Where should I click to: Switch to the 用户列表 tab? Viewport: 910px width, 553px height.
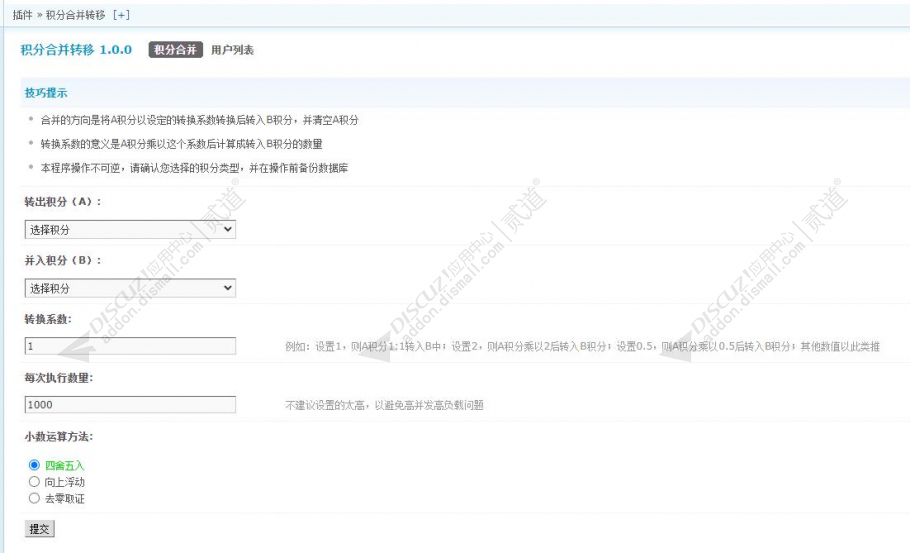tap(232, 50)
